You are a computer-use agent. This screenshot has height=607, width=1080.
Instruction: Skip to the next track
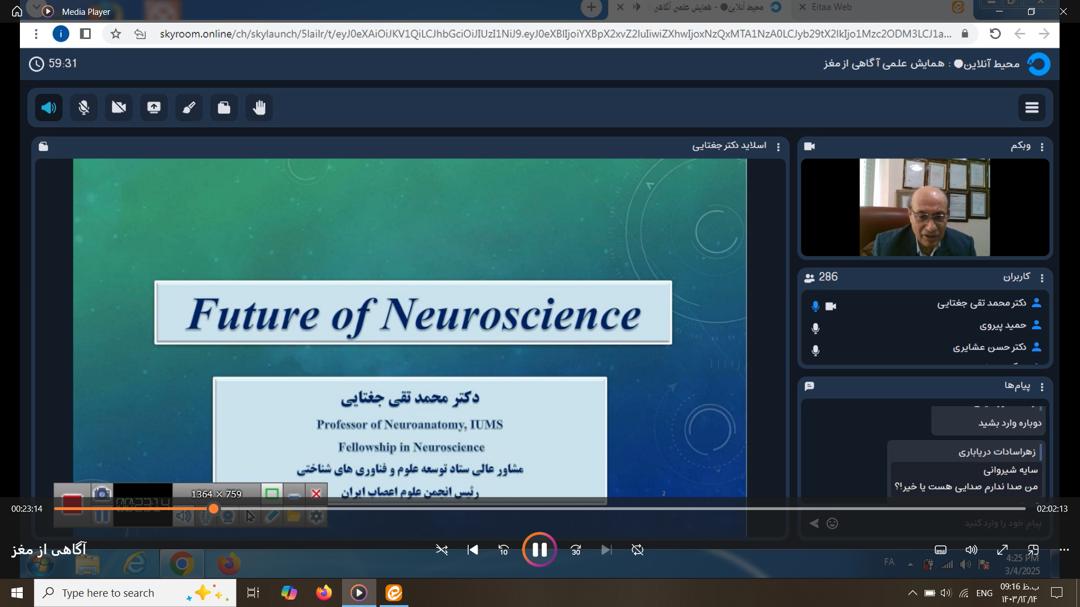(606, 550)
